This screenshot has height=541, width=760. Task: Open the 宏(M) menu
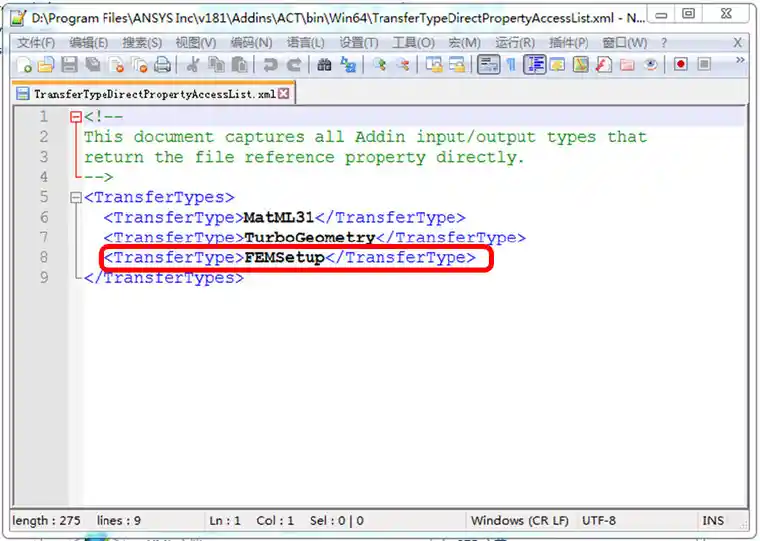point(464,43)
